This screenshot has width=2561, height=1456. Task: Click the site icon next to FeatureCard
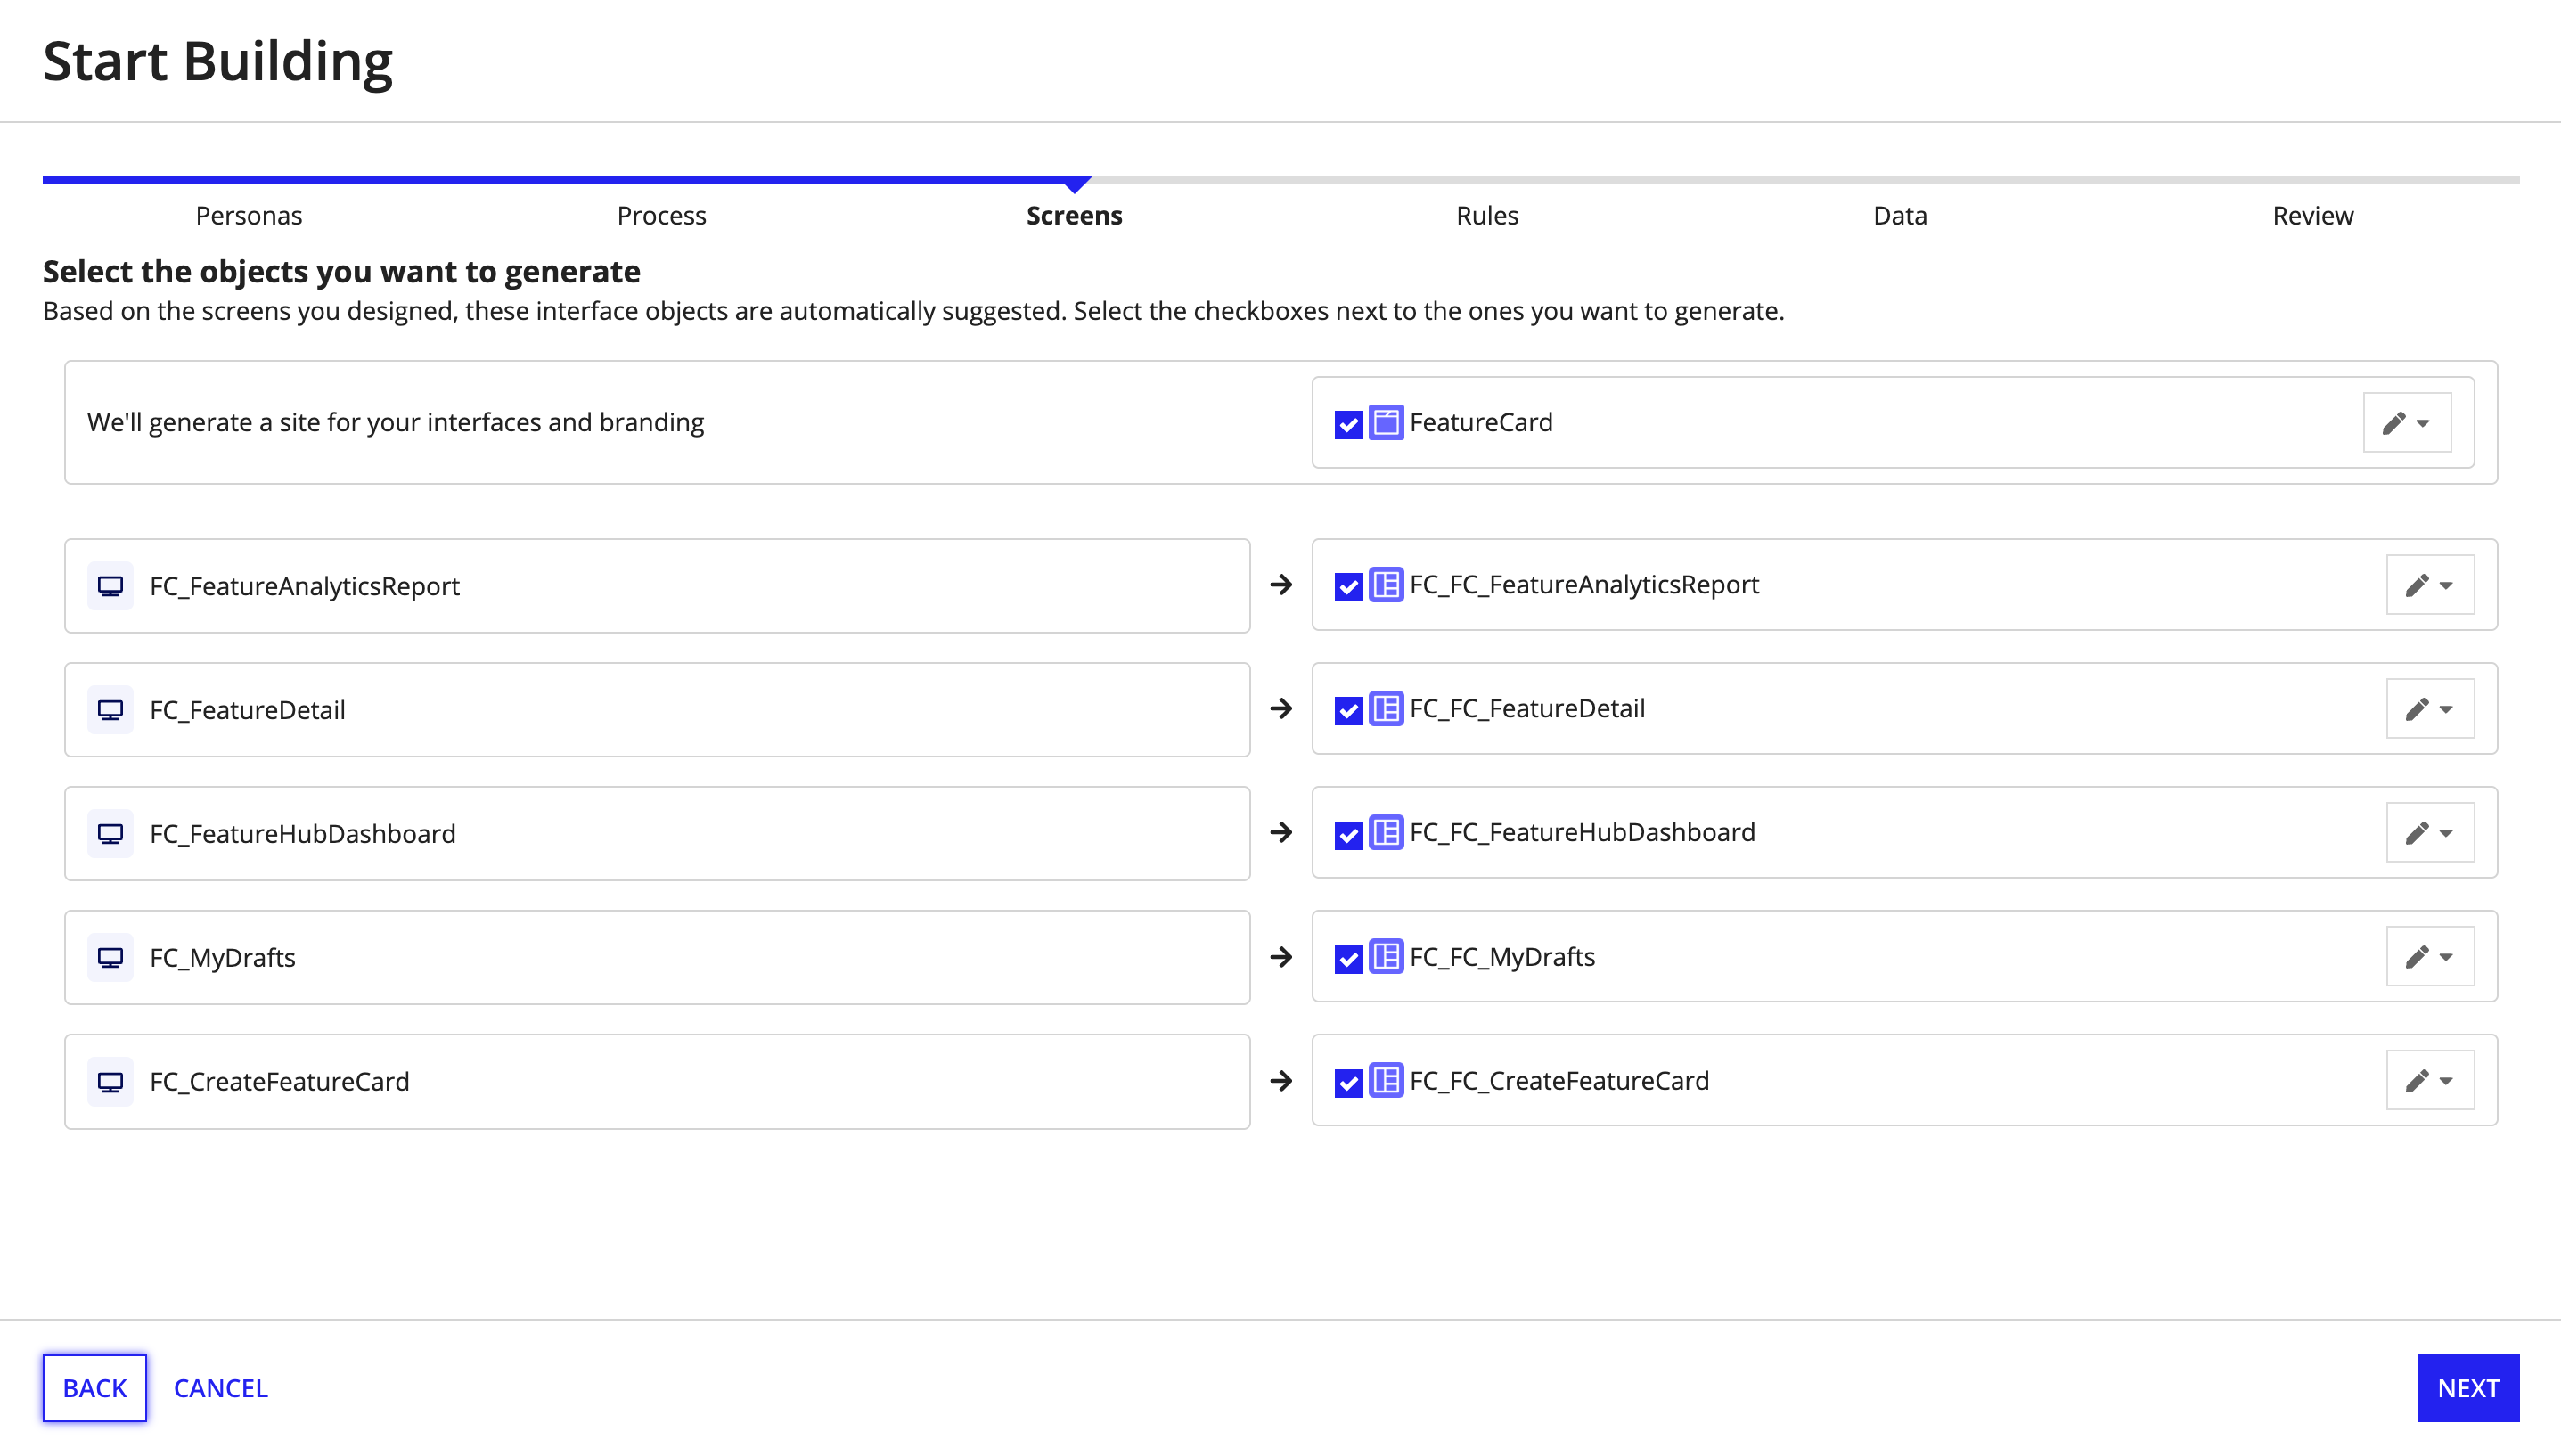click(x=1386, y=422)
